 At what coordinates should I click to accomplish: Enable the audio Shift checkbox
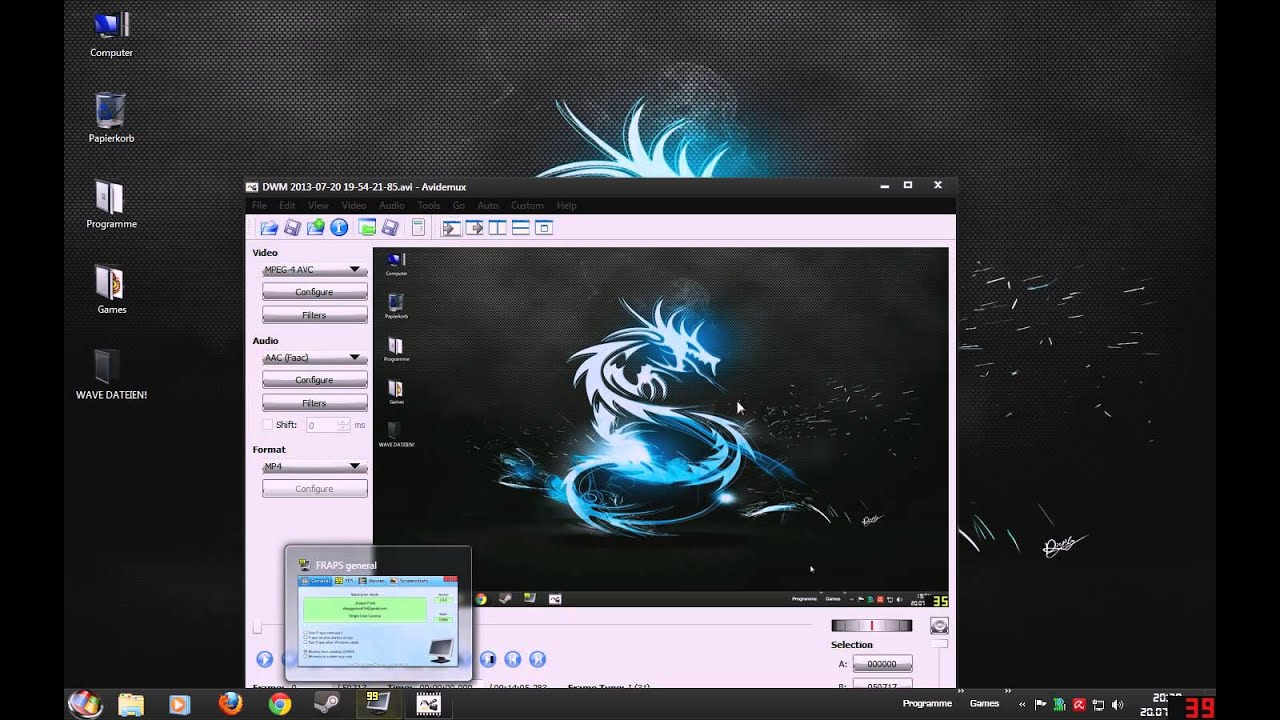267,425
